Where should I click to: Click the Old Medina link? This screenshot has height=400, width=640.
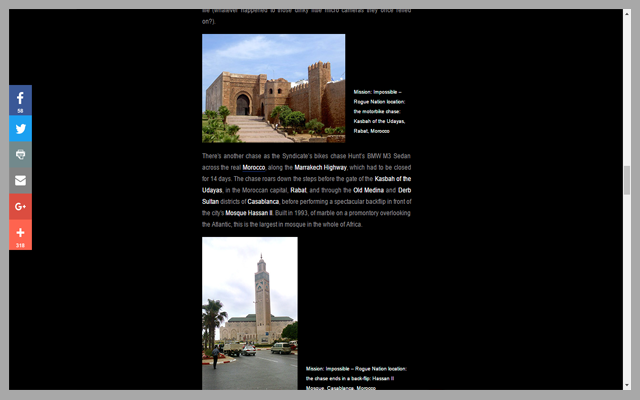(370, 190)
